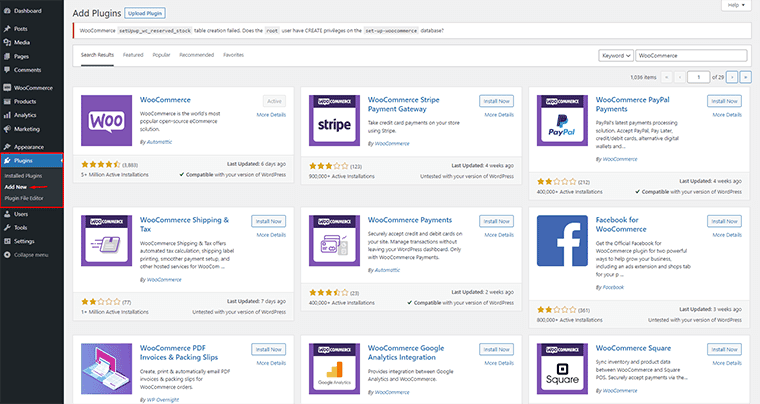Switch to the Popular tab
This screenshot has height=404, width=760.
161,55
